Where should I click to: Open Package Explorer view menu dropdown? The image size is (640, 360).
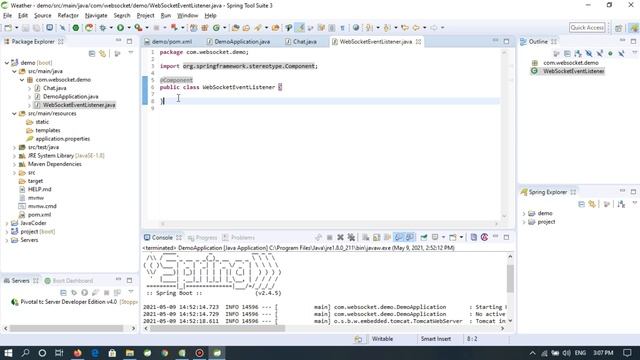coord(131,53)
